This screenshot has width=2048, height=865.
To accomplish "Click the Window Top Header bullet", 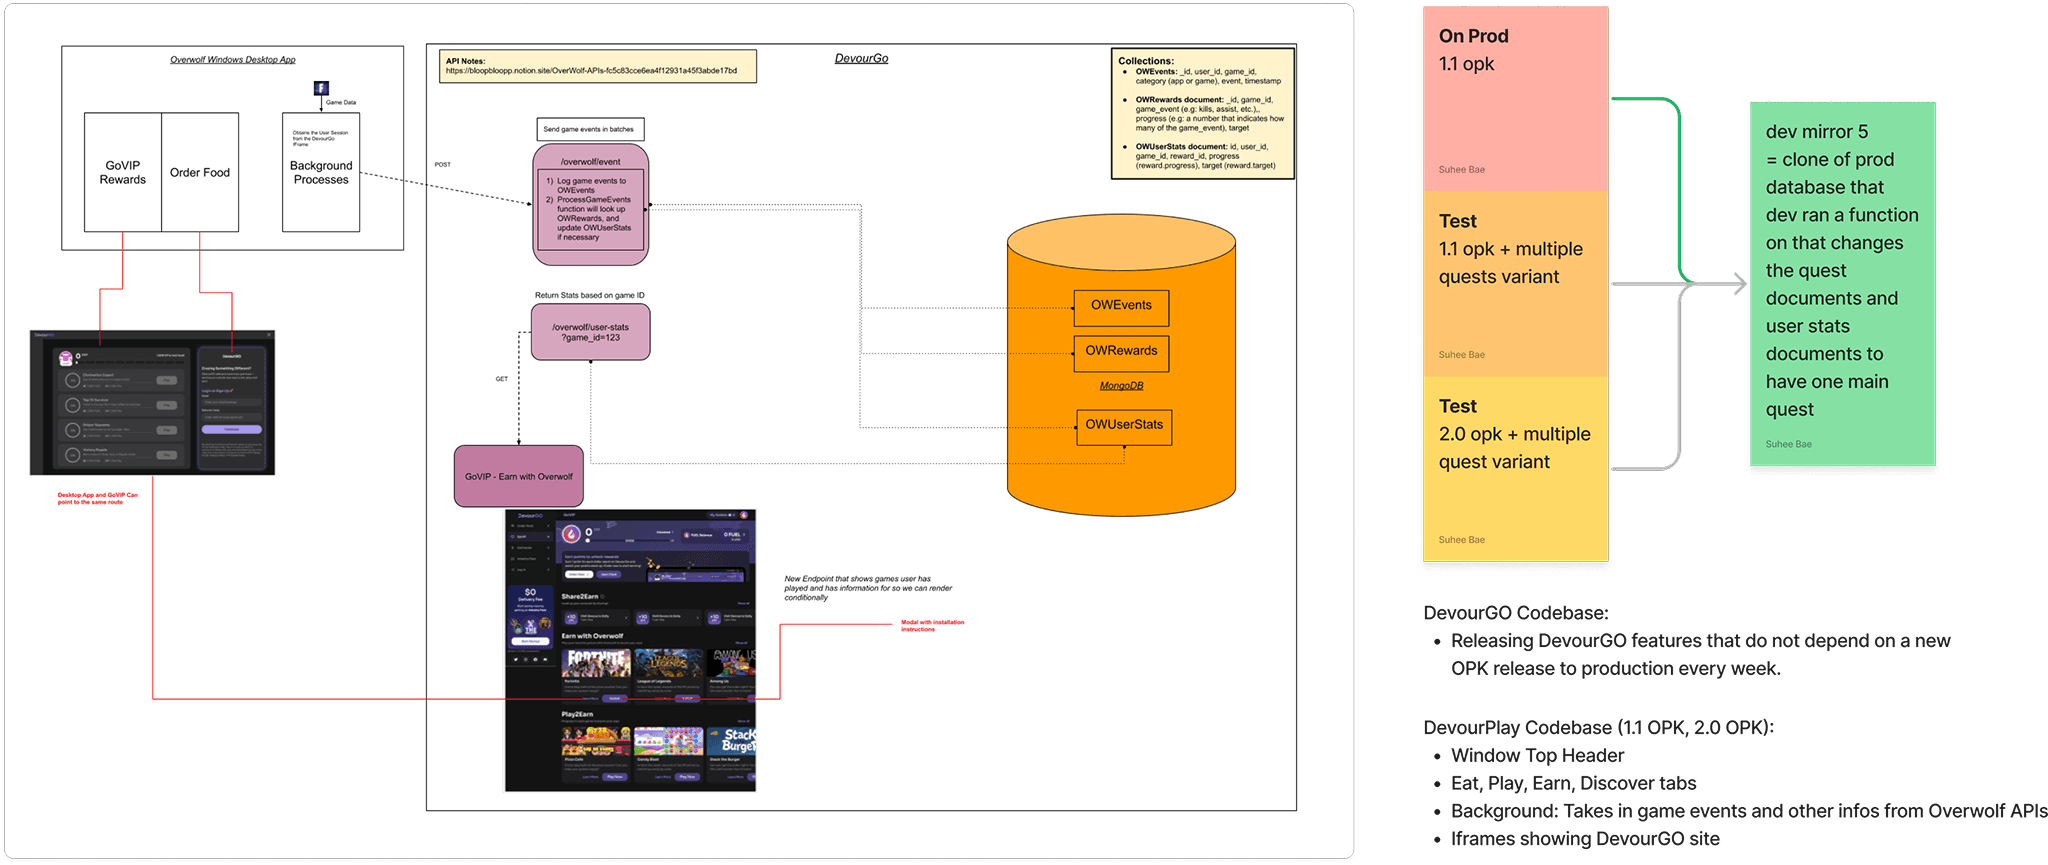I will (1538, 755).
